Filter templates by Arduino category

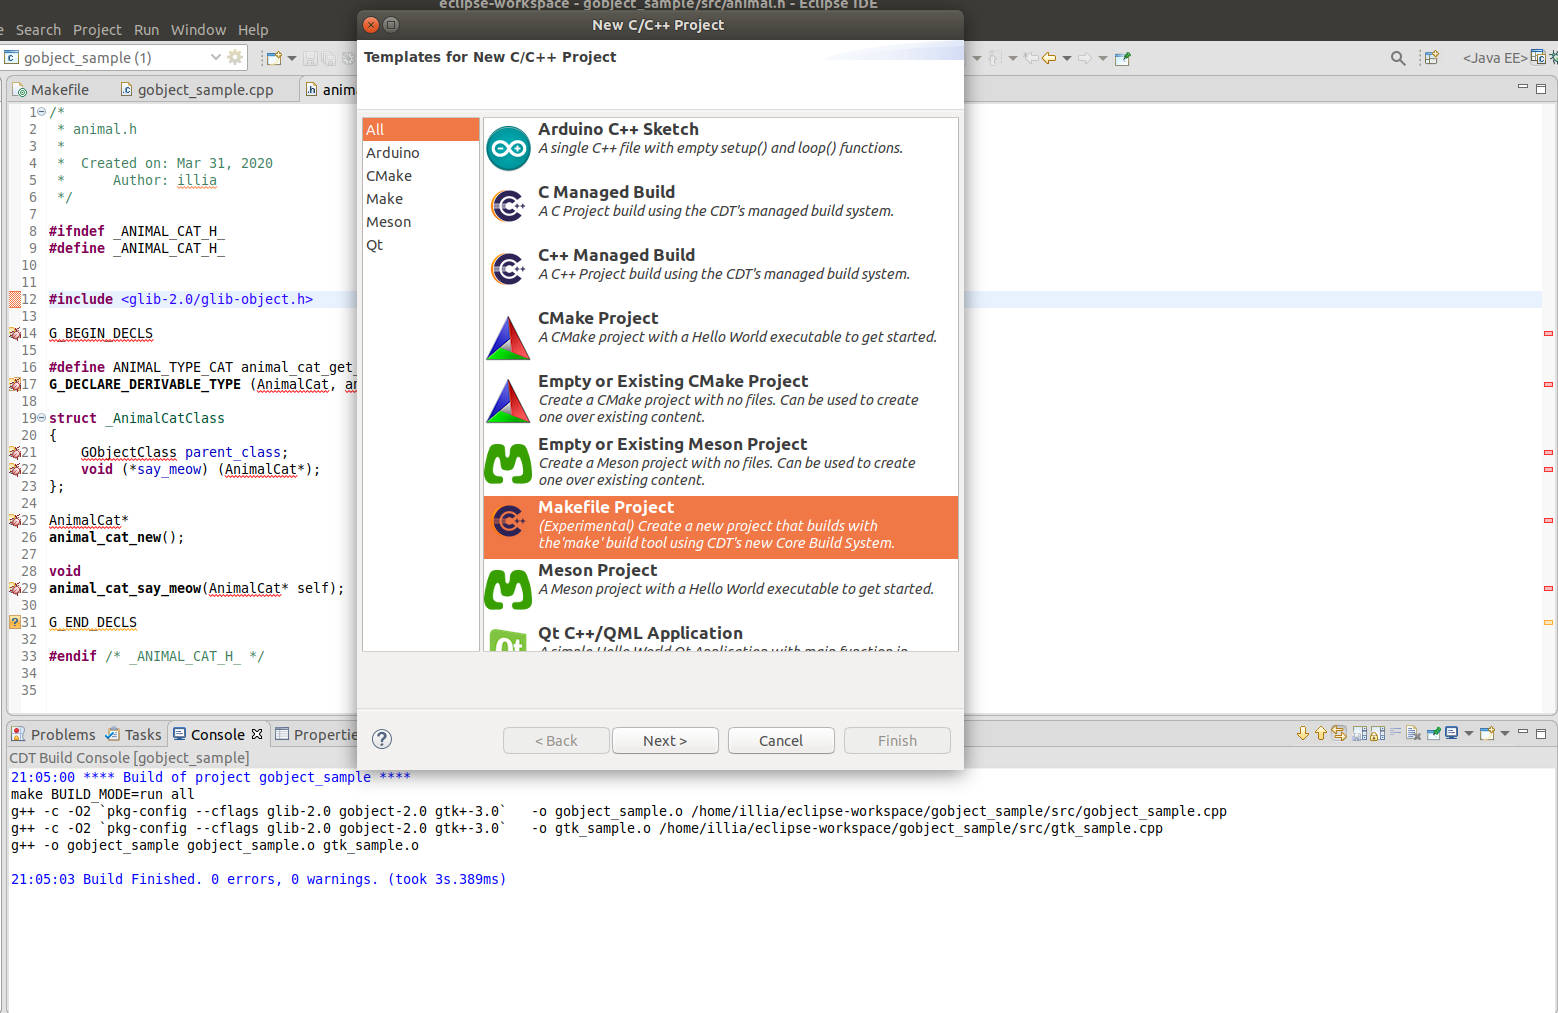tap(421, 152)
